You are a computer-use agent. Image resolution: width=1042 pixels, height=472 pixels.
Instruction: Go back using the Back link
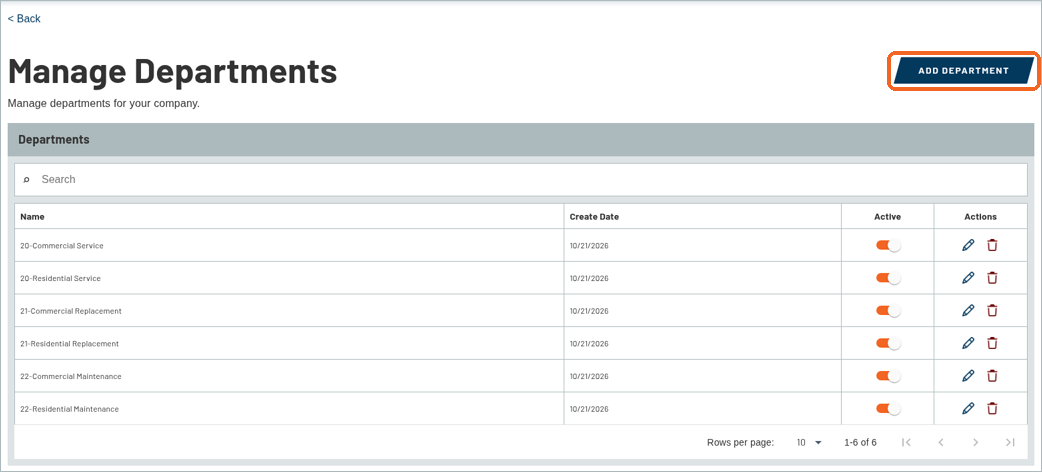pyautogui.click(x=24, y=19)
